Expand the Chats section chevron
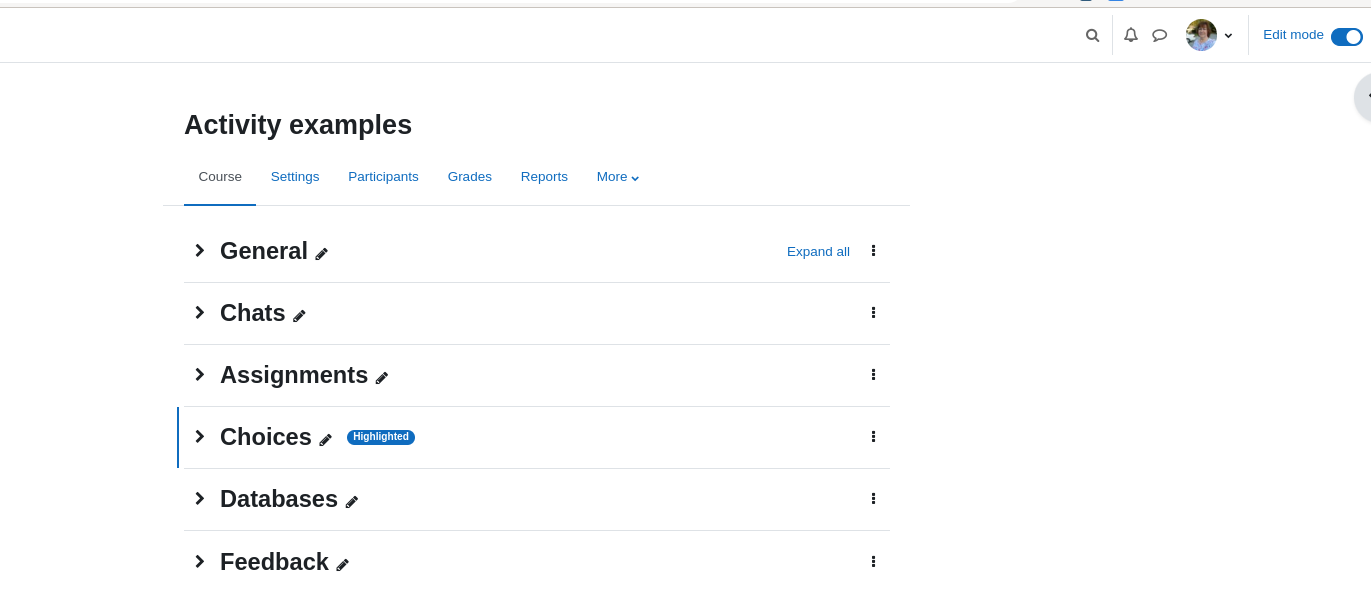 point(199,312)
